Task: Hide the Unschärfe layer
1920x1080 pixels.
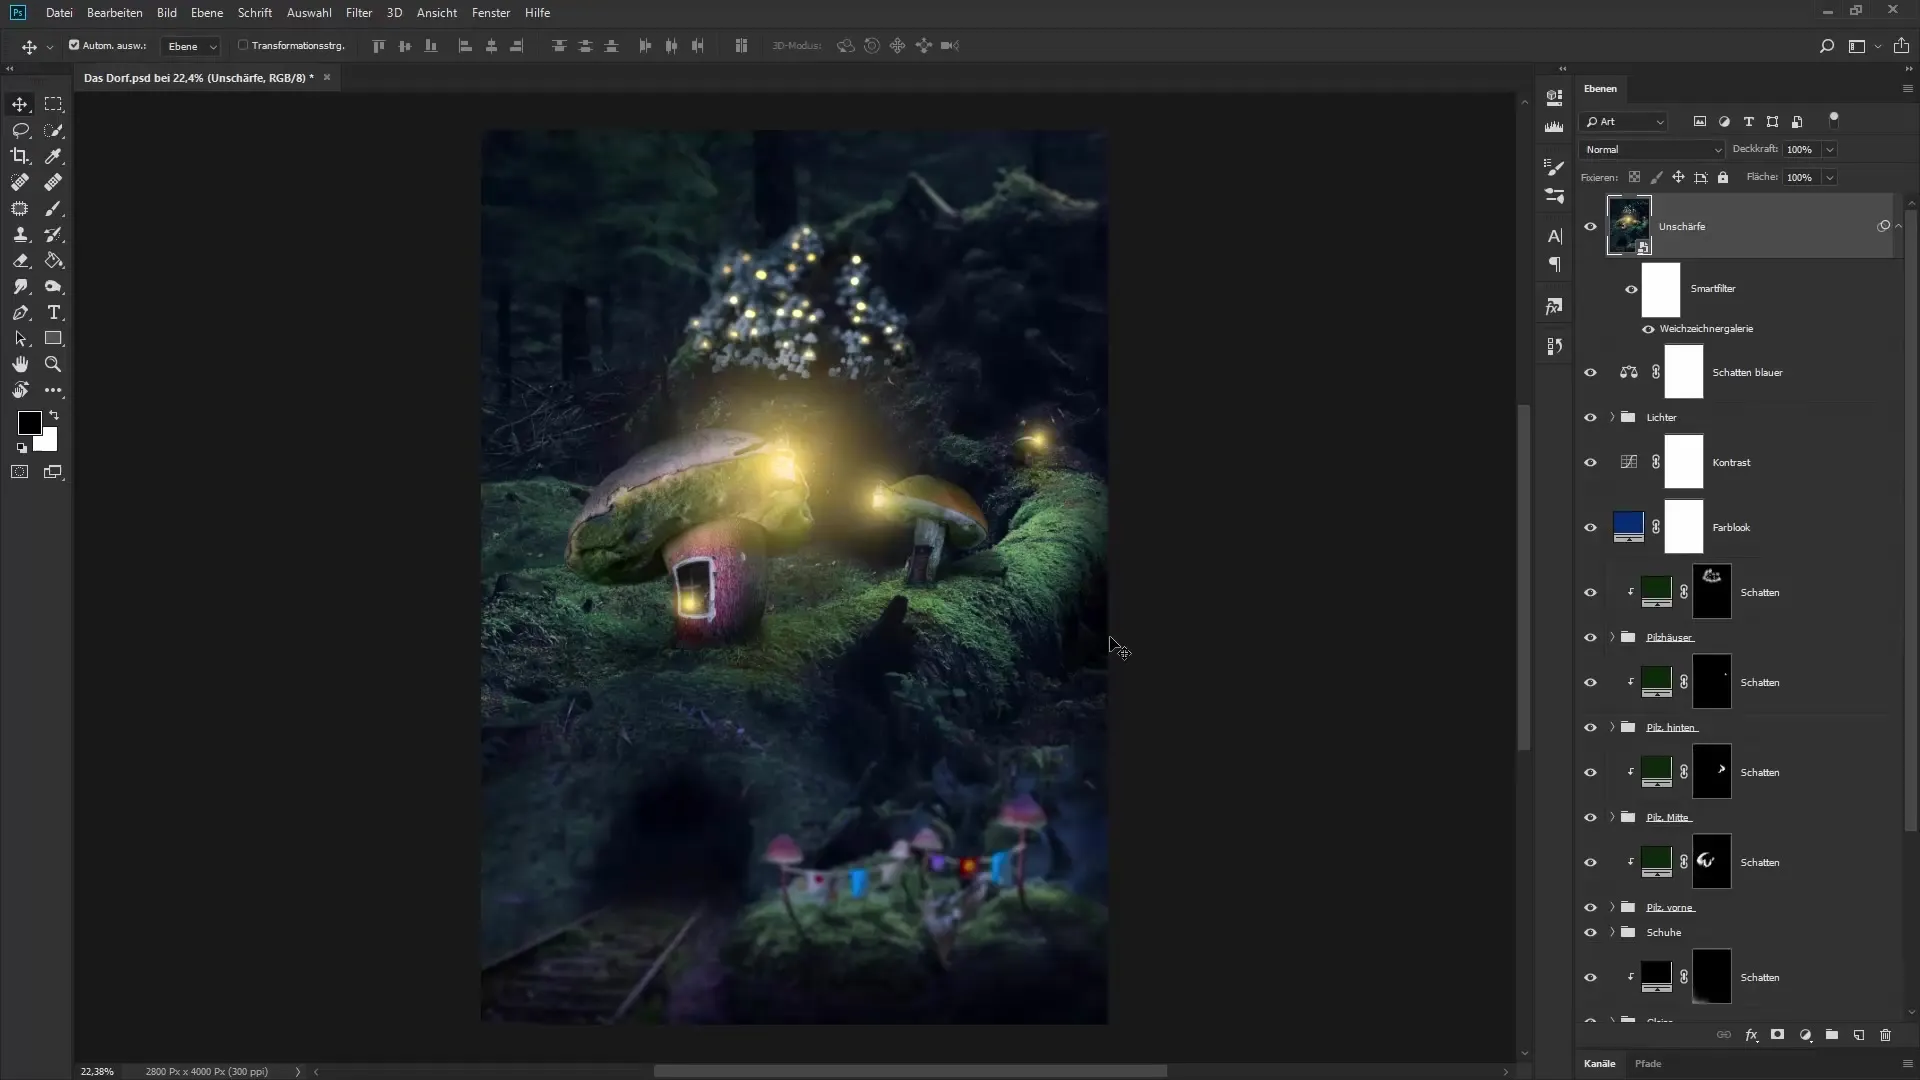Action: (1590, 226)
